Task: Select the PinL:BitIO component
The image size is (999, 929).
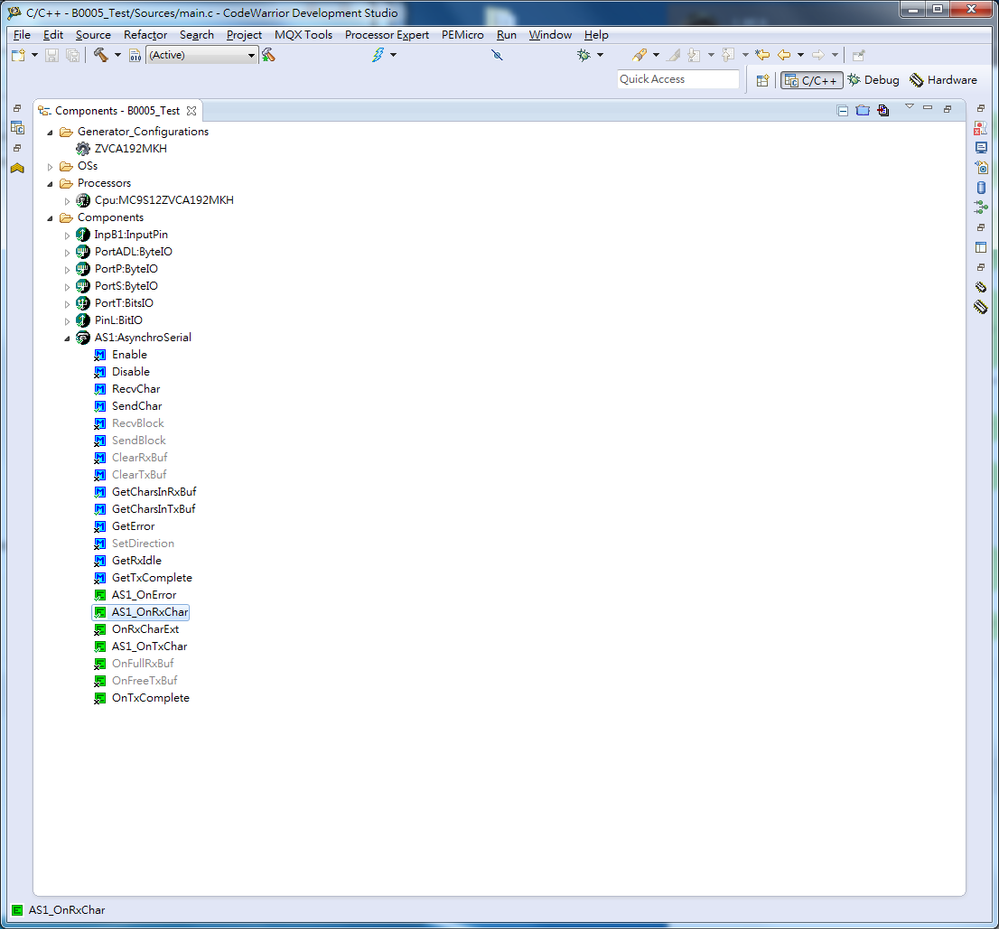Action: (119, 320)
